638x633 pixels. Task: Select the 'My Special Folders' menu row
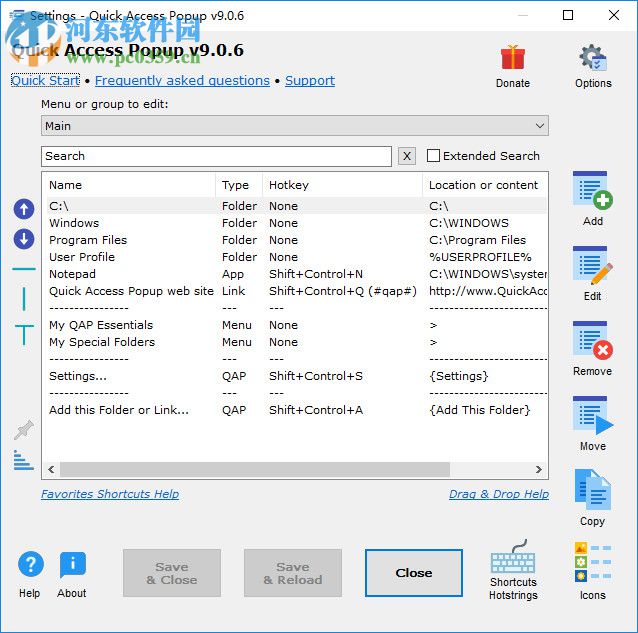pos(295,342)
